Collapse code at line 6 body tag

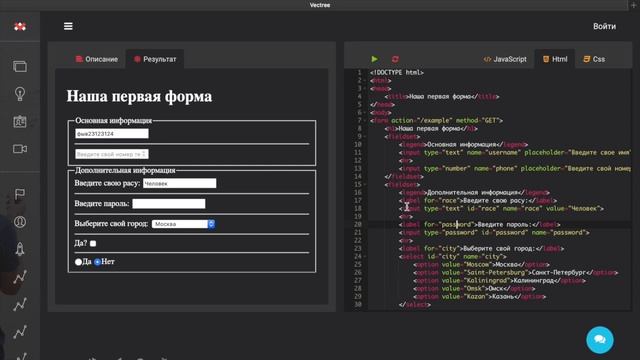[365, 113]
